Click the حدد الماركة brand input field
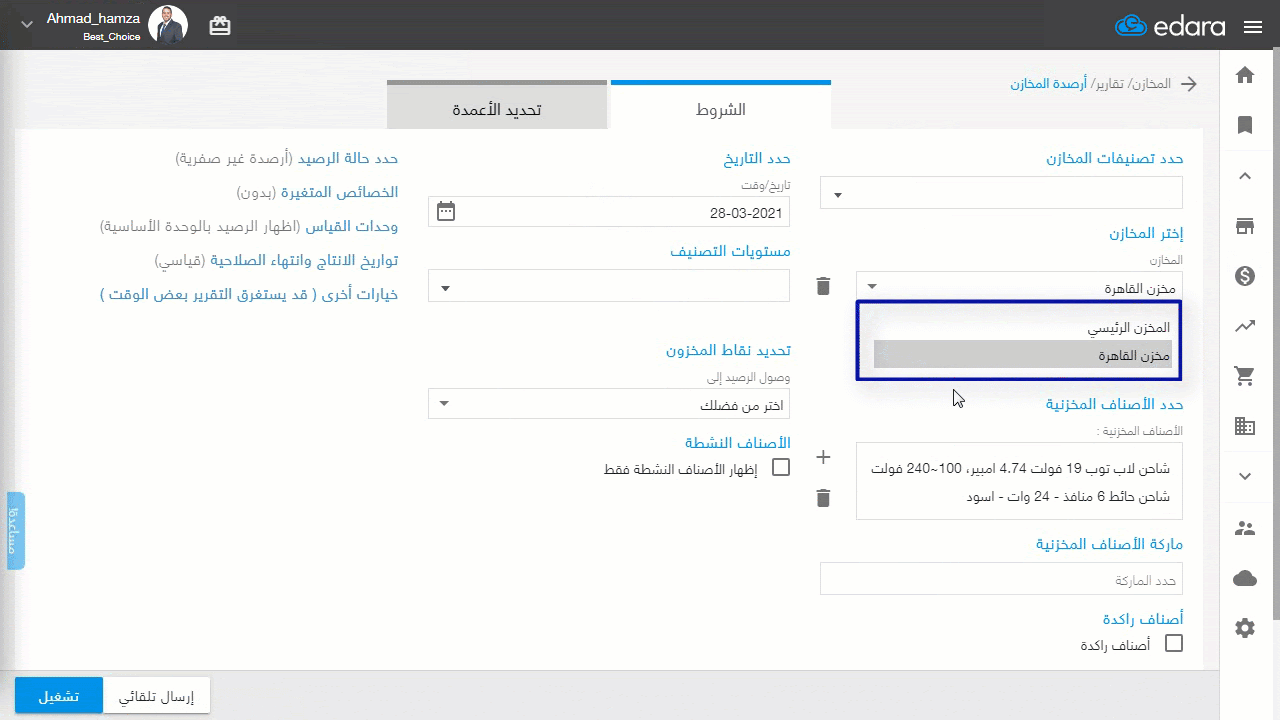 [x=1001, y=579]
